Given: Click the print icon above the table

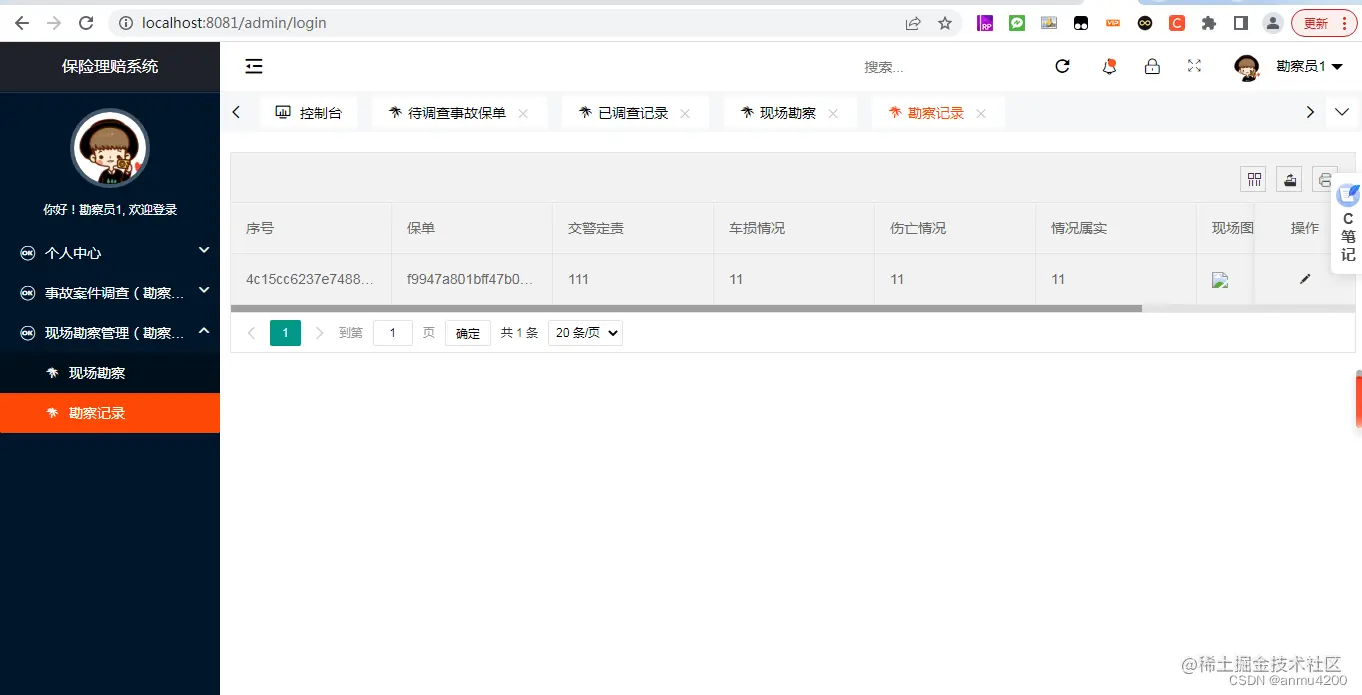Looking at the screenshot, I should (1324, 179).
